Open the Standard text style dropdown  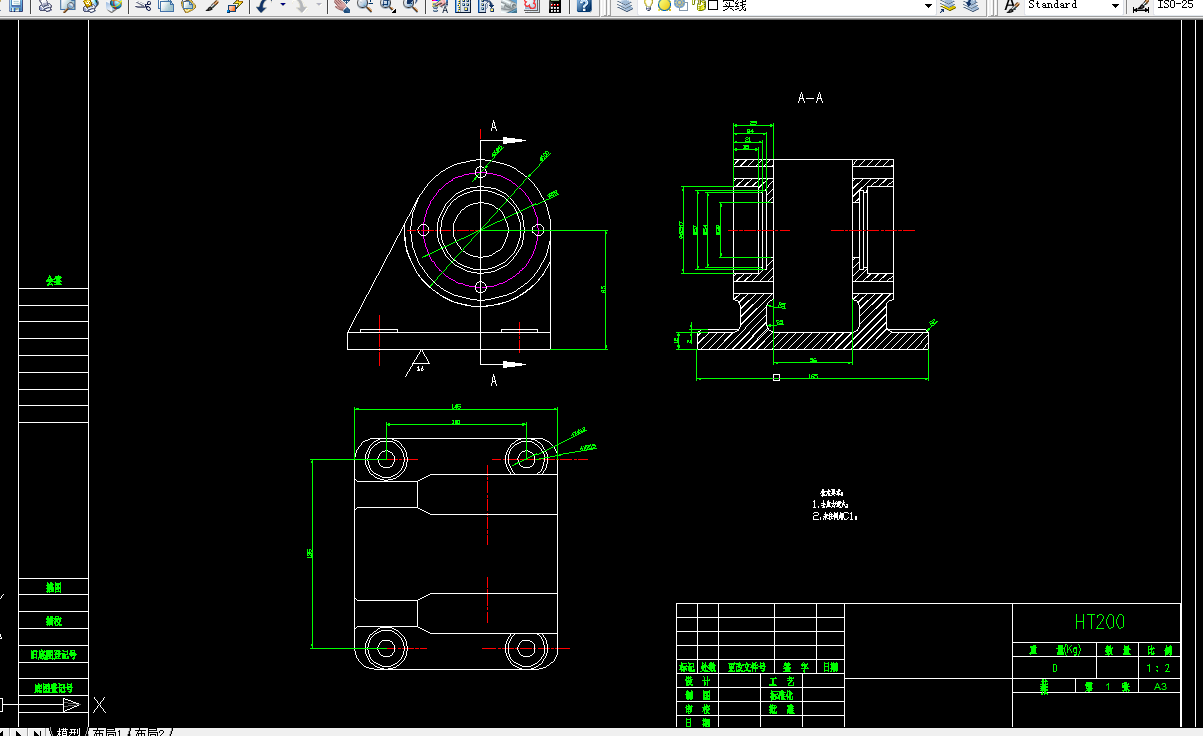point(1115,6)
